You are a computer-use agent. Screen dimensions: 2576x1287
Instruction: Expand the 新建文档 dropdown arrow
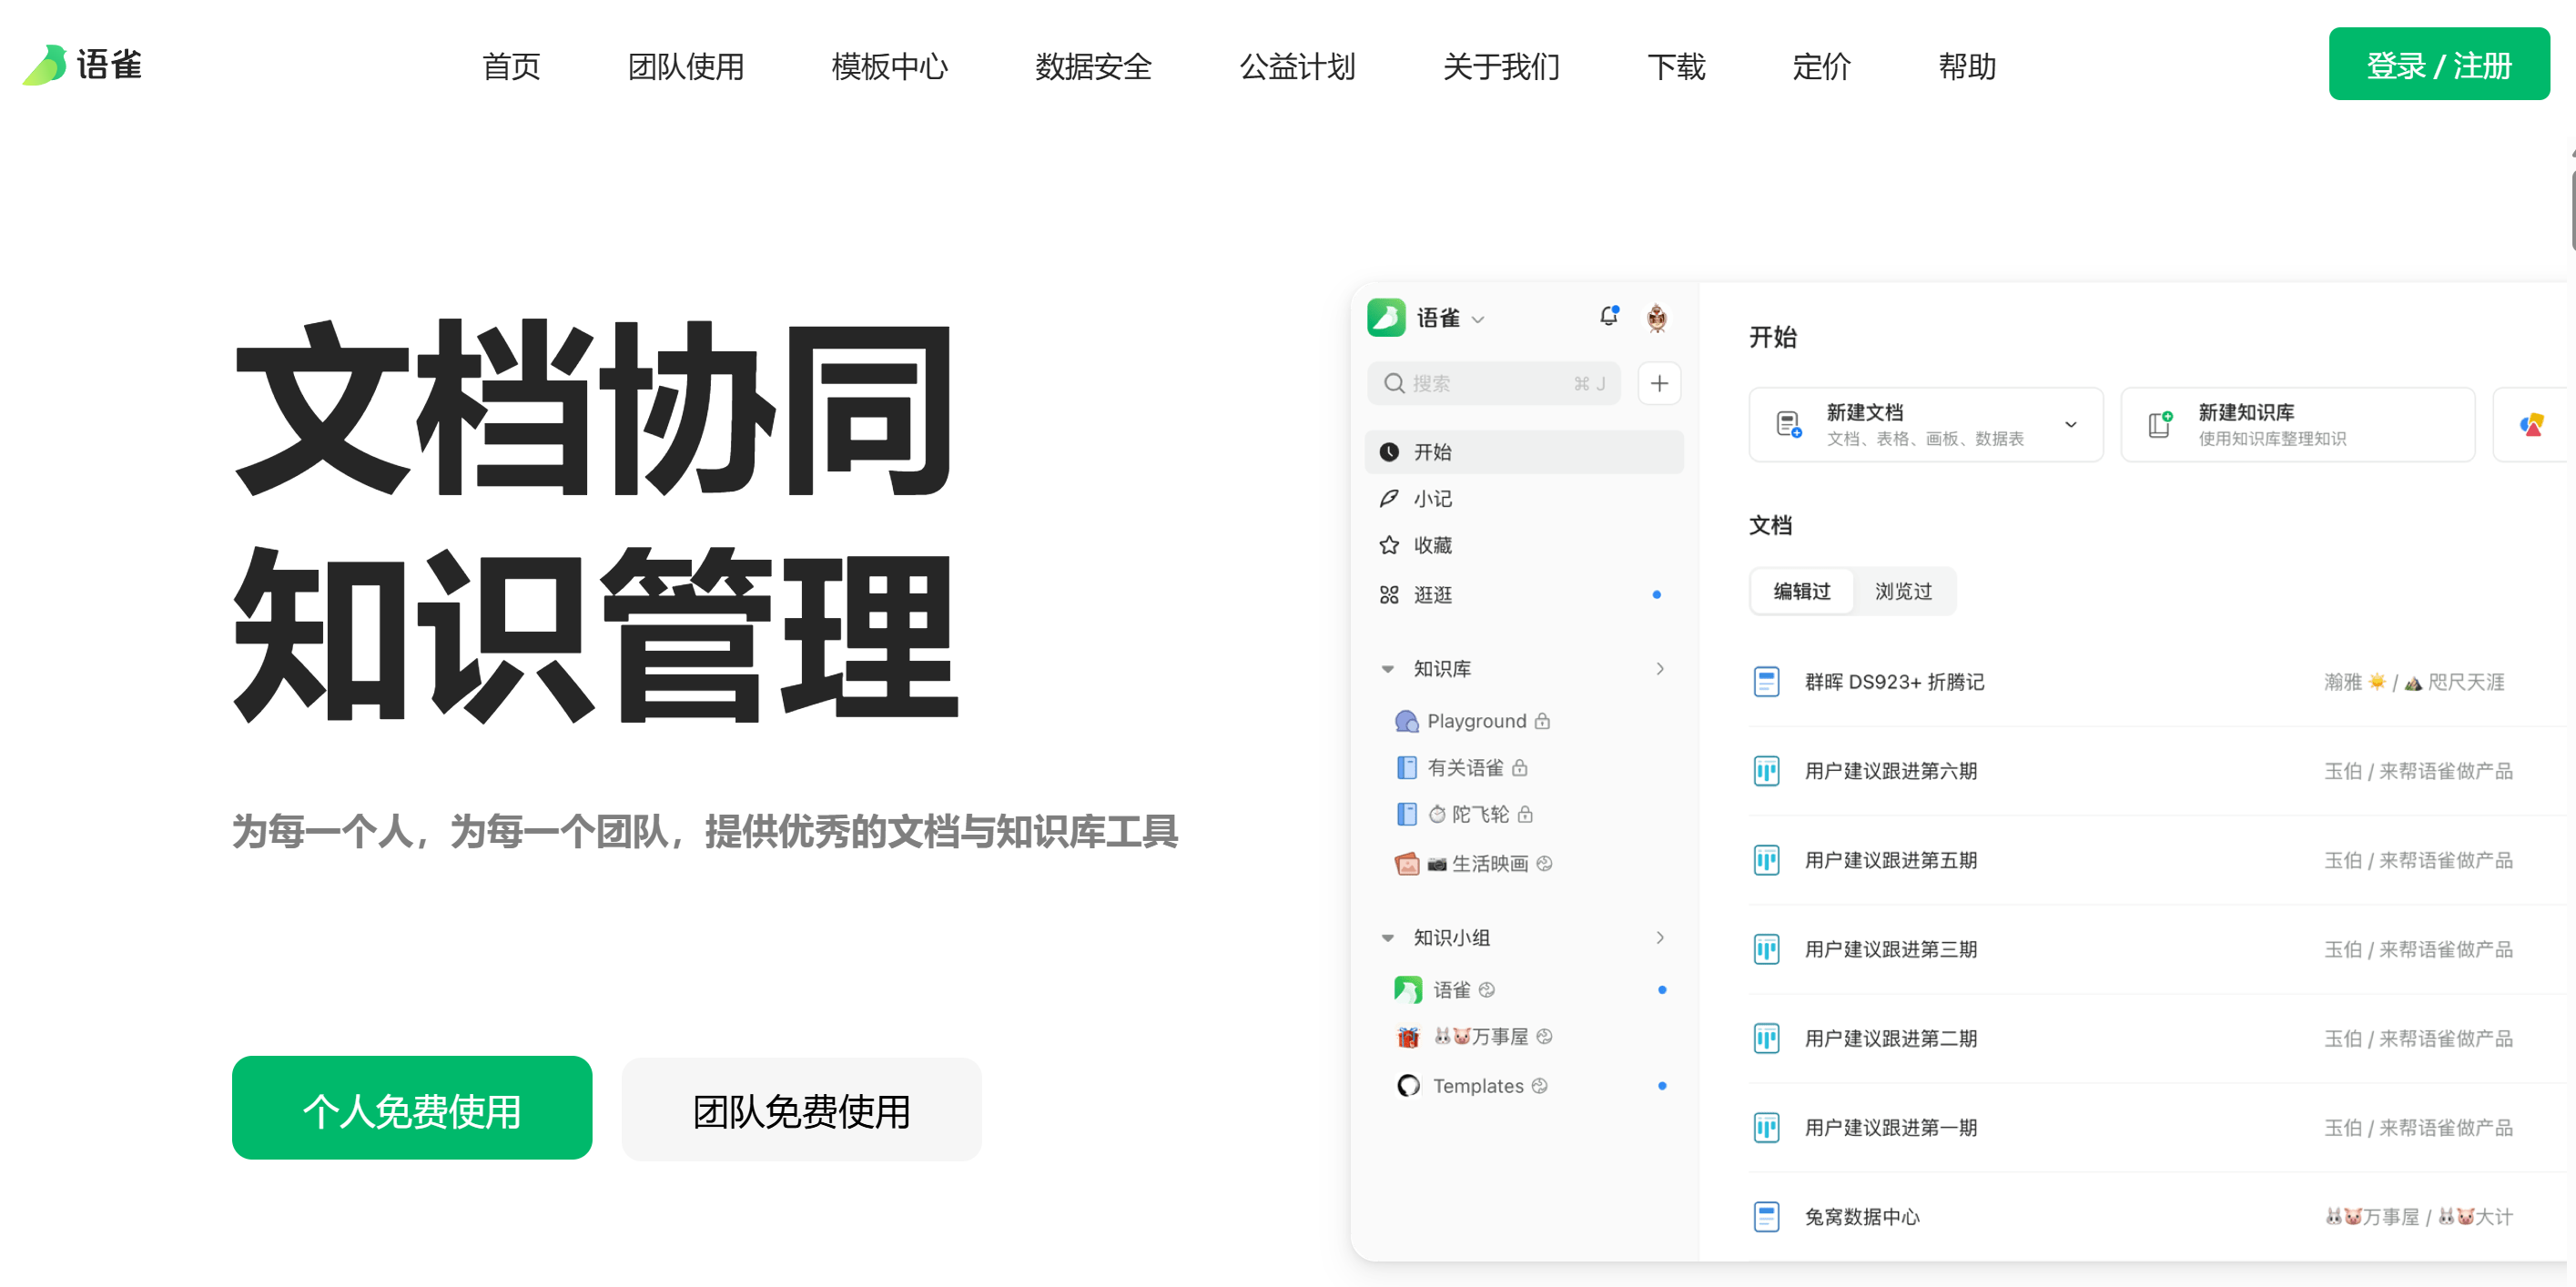2070,424
